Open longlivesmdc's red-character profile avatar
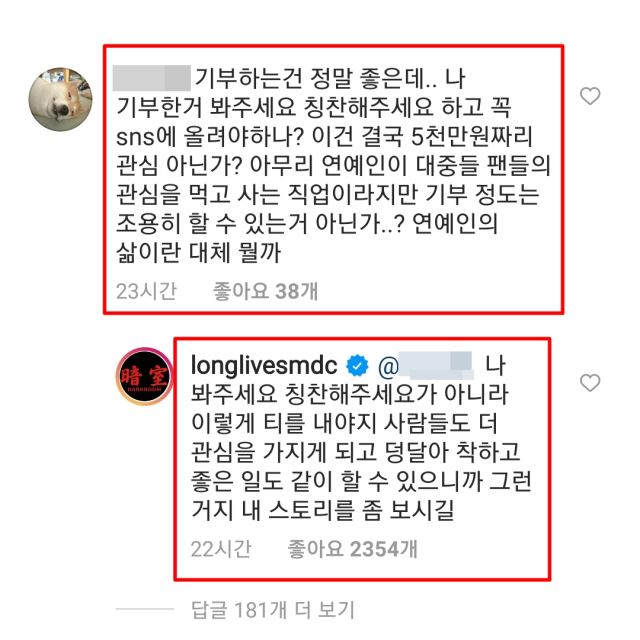 coord(144,376)
